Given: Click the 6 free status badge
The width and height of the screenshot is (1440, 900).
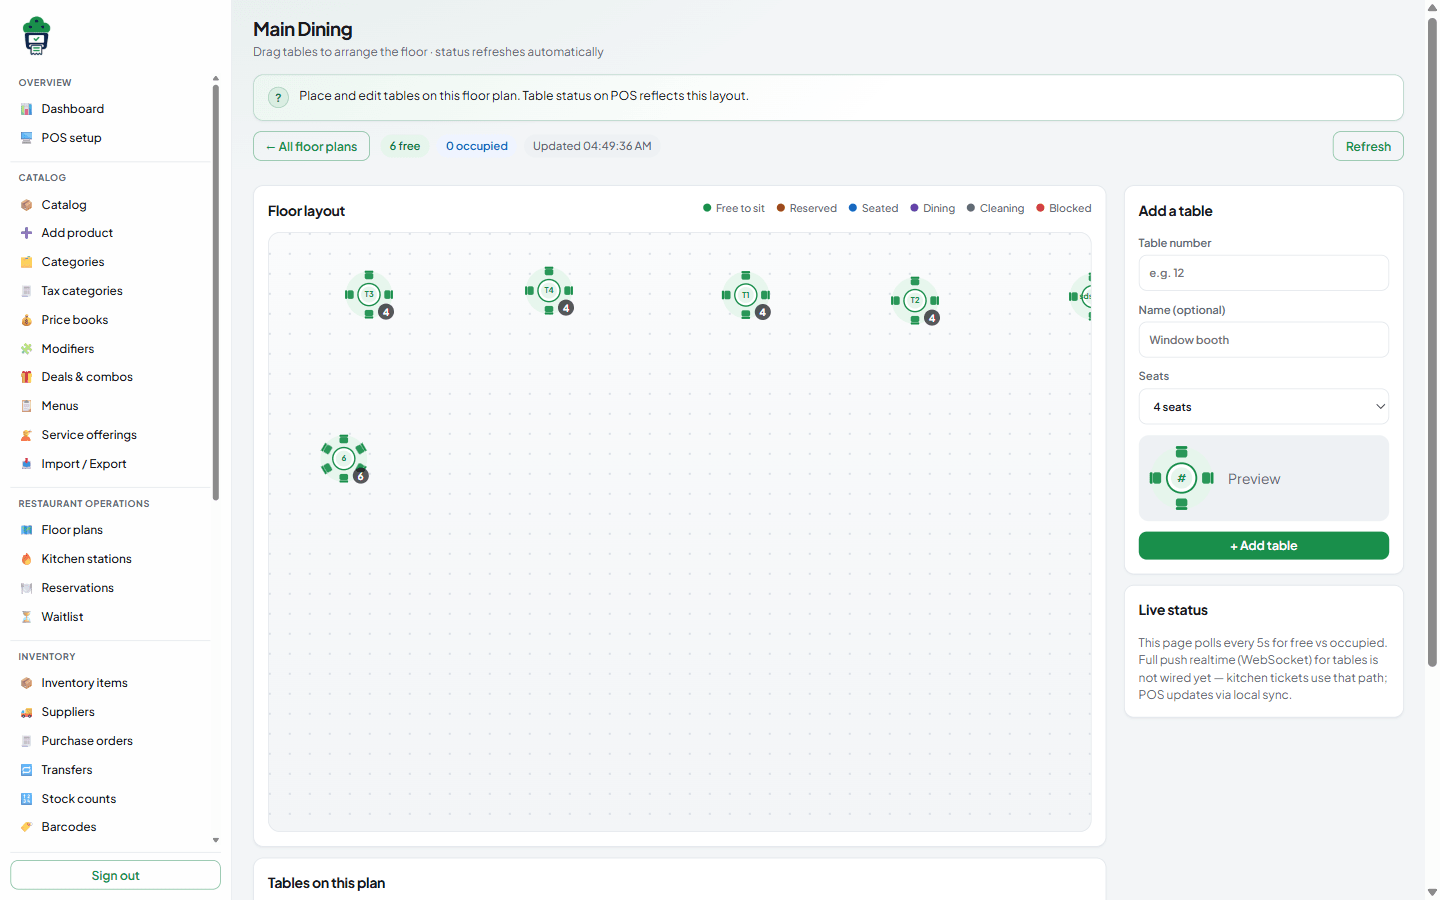Looking at the screenshot, I should 405,146.
